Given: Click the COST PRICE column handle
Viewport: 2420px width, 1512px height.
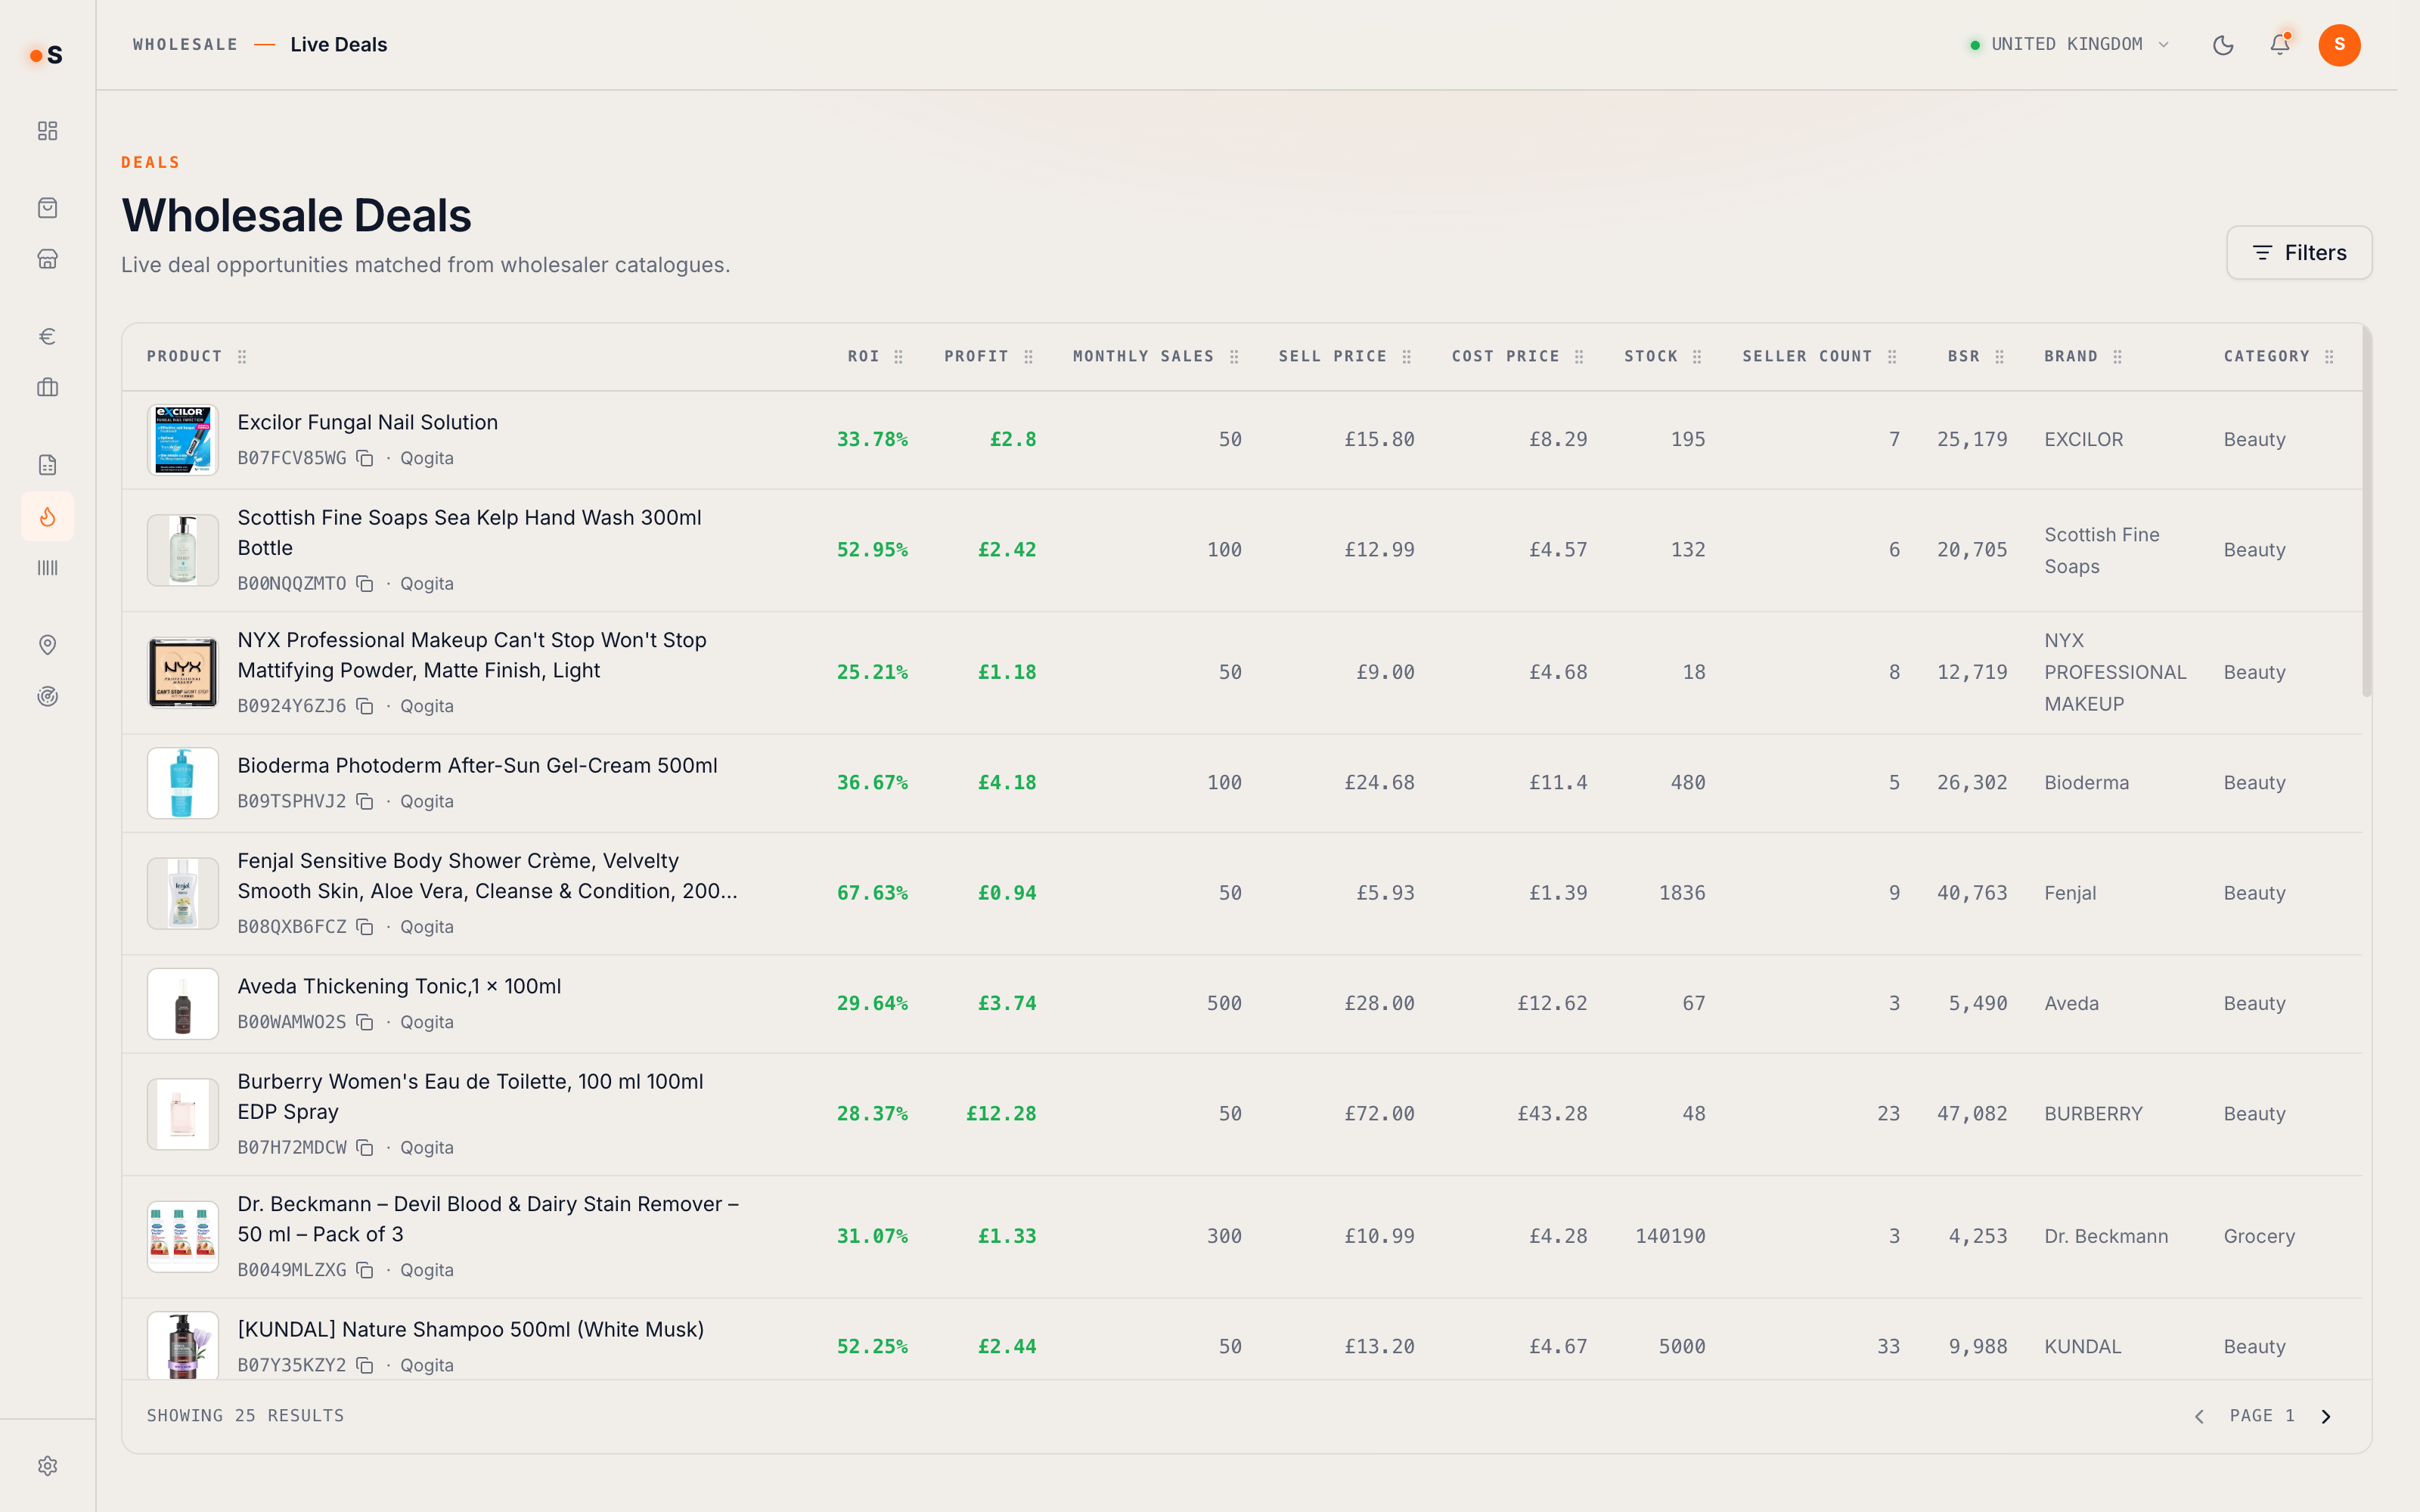Looking at the screenshot, I should (x=1580, y=357).
